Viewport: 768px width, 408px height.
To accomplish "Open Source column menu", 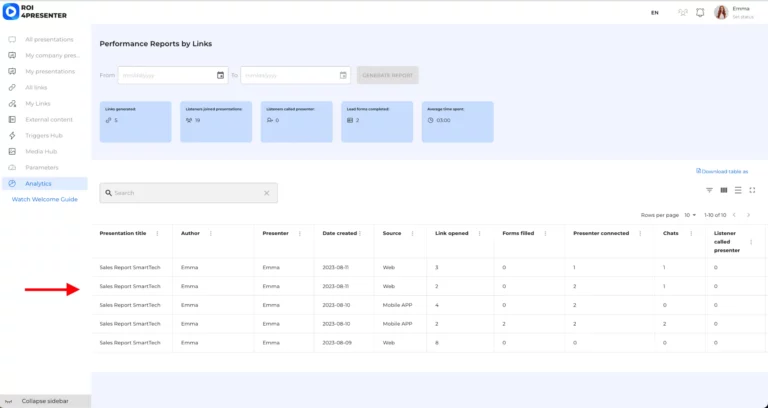I will point(412,234).
